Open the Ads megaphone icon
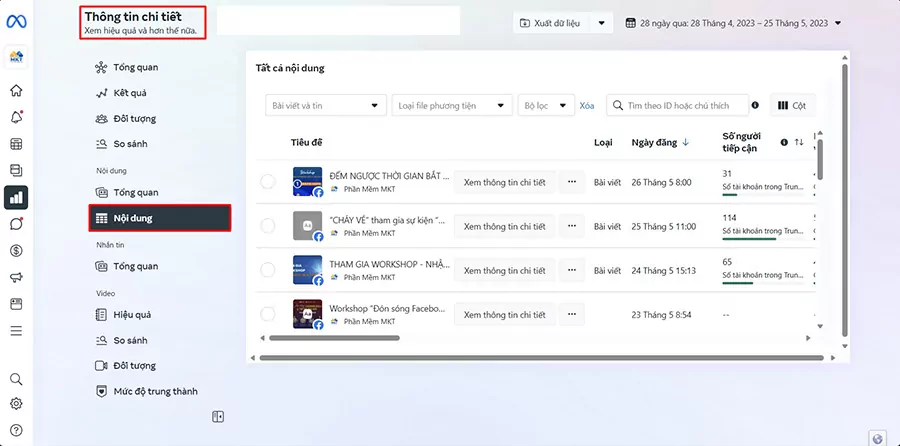Screen dimensions: 900x446 pyautogui.click(x=16, y=277)
